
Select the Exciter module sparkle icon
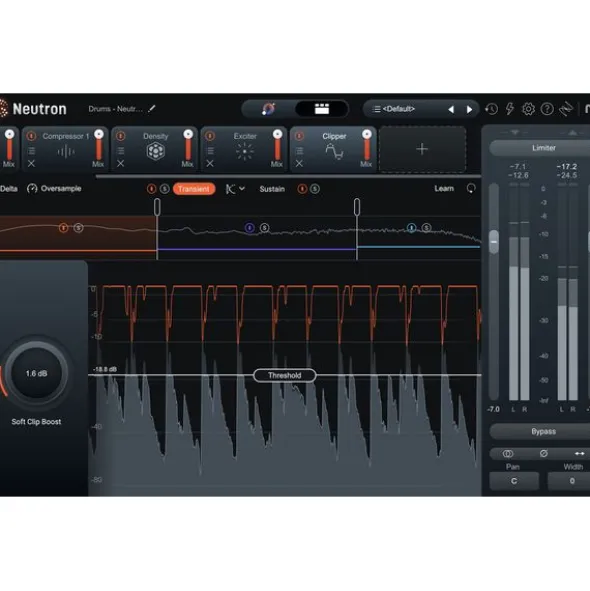coord(245,152)
